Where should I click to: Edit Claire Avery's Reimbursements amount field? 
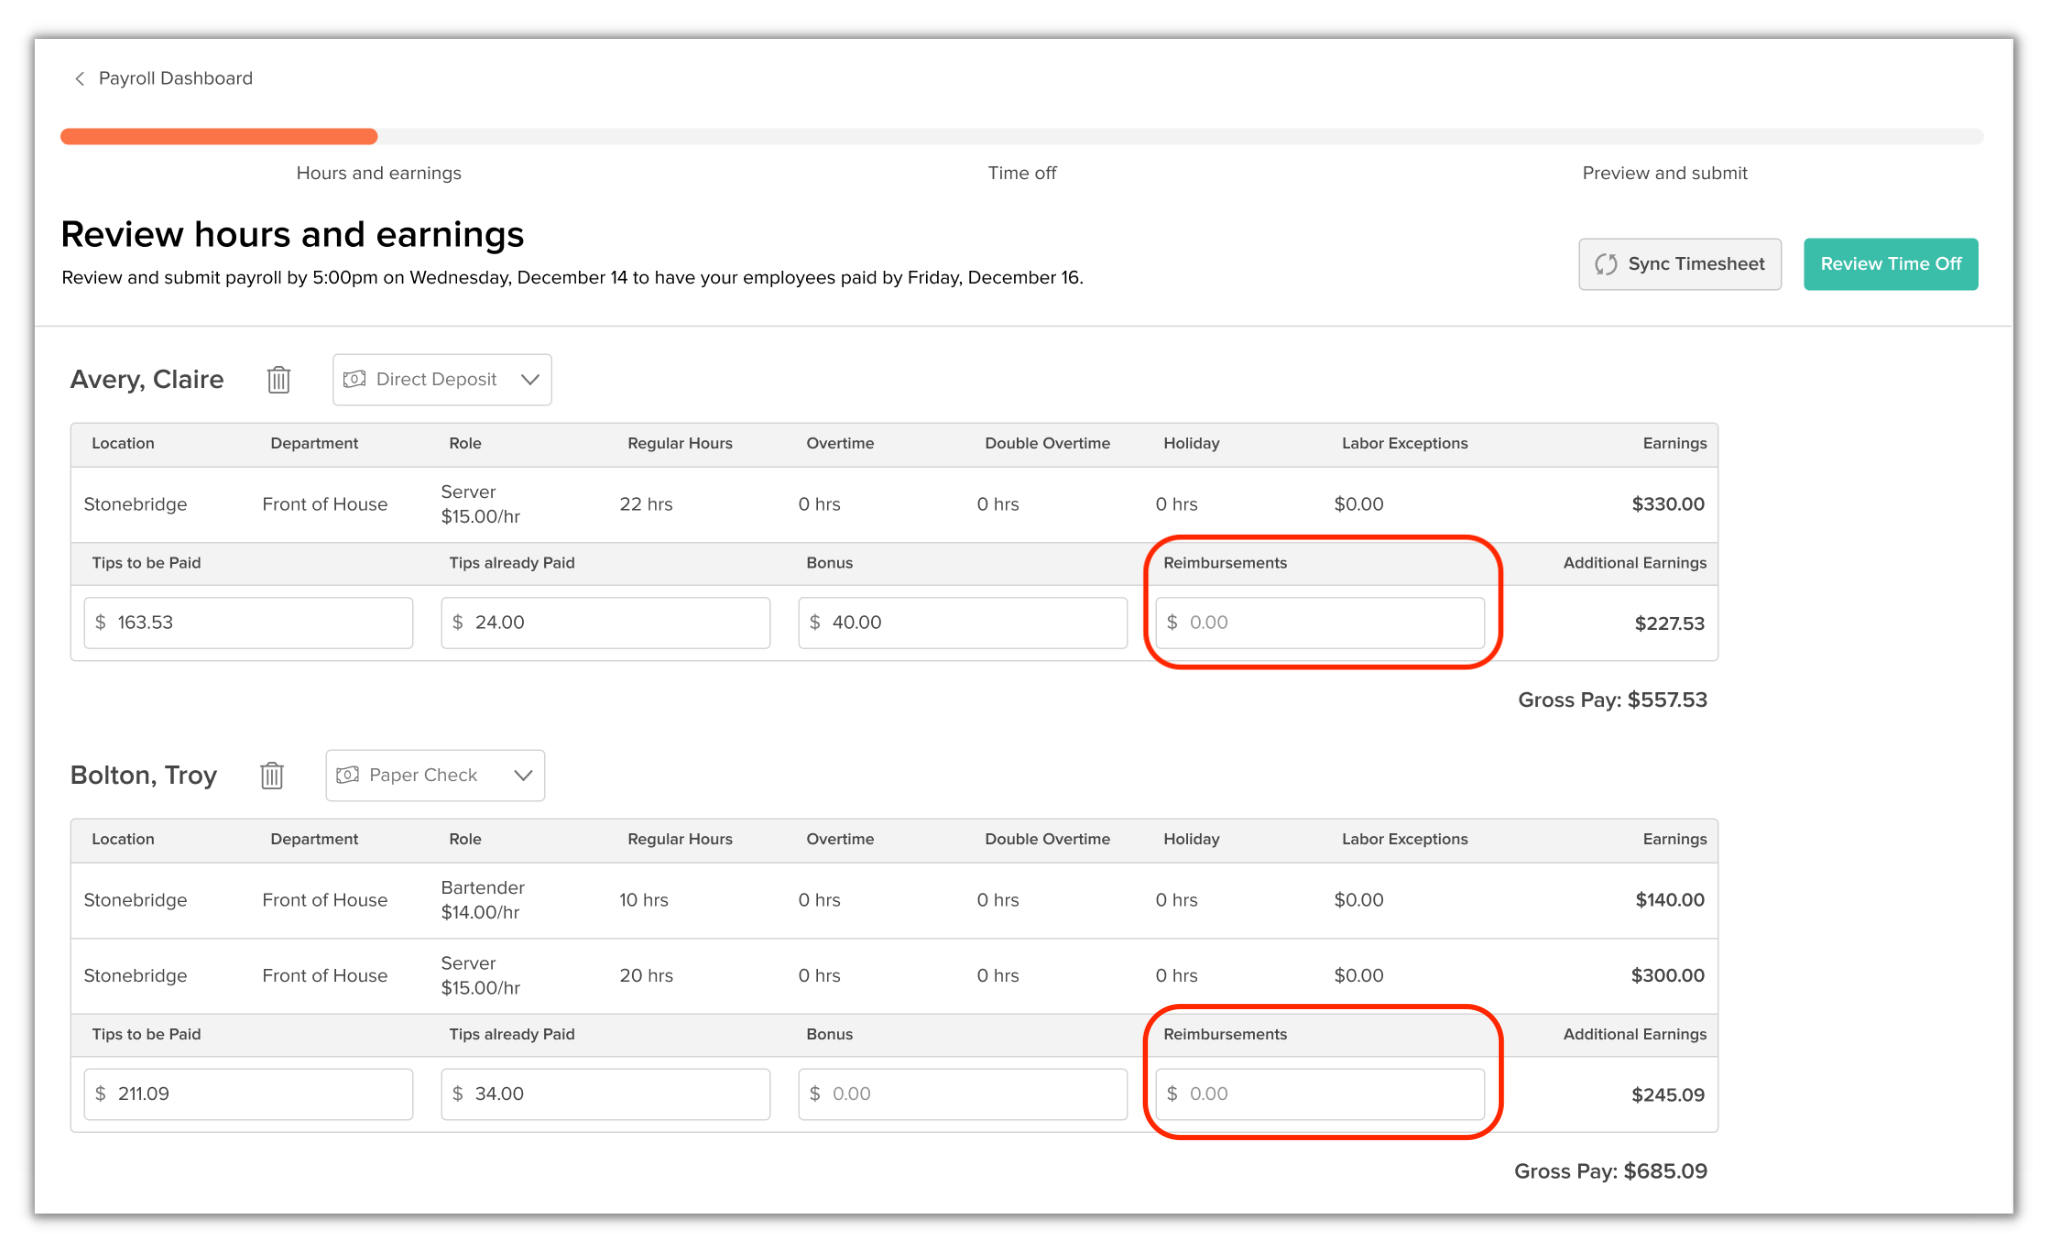[x=1319, y=623]
